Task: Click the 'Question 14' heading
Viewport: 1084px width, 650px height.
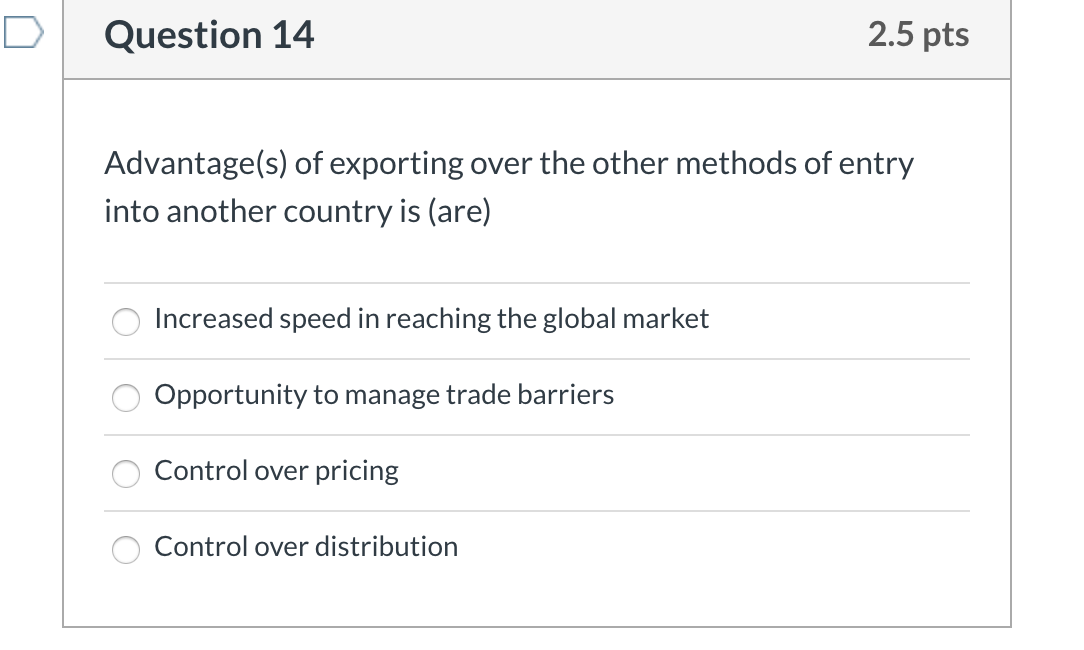Action: pos(208,34)
